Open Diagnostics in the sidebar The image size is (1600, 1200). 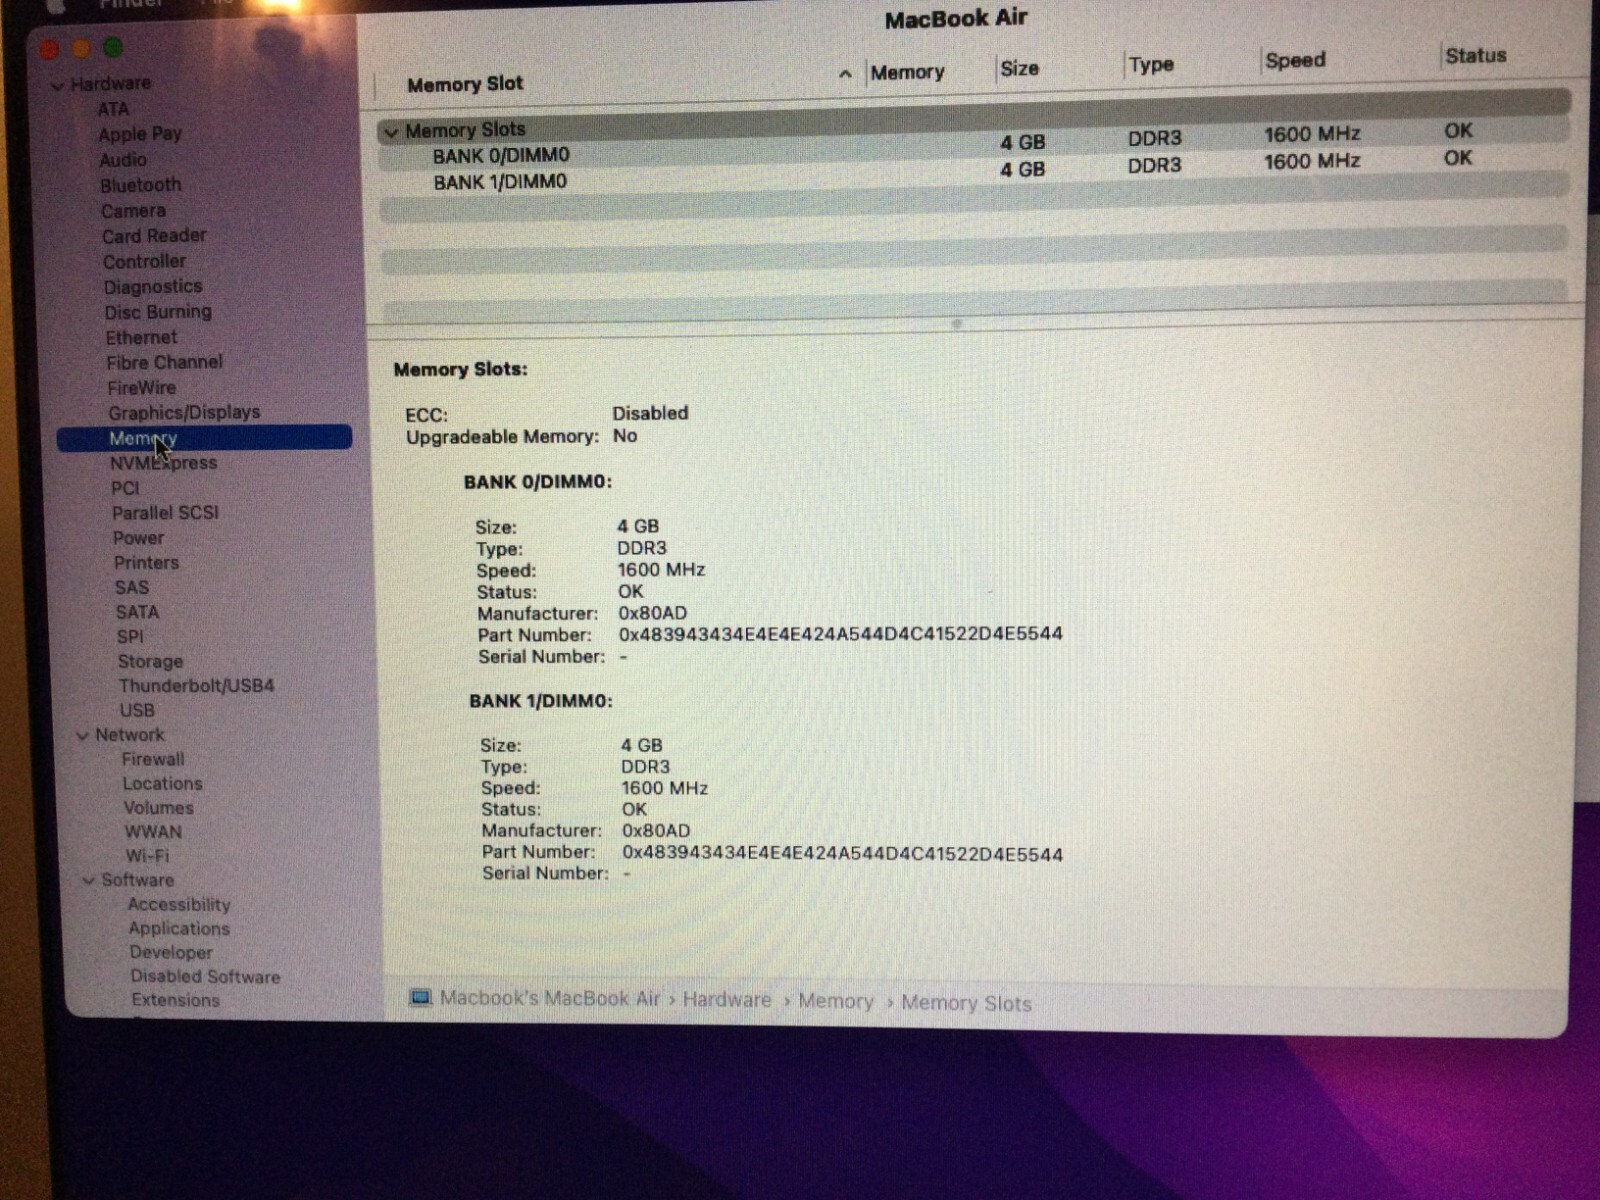153,287
